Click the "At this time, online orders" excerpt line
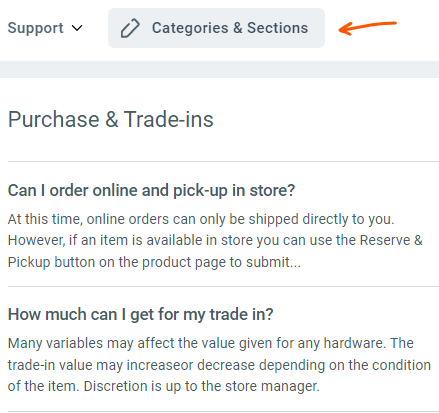The height and width of the screenshot is (413, 439). click(x=201, y=219)
